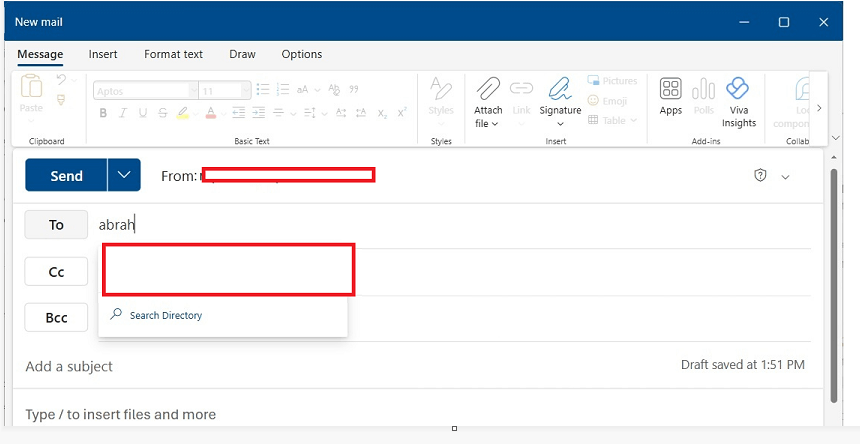Collapse the ribbon with down chevron
860x444 pixels.
(835, 138)
